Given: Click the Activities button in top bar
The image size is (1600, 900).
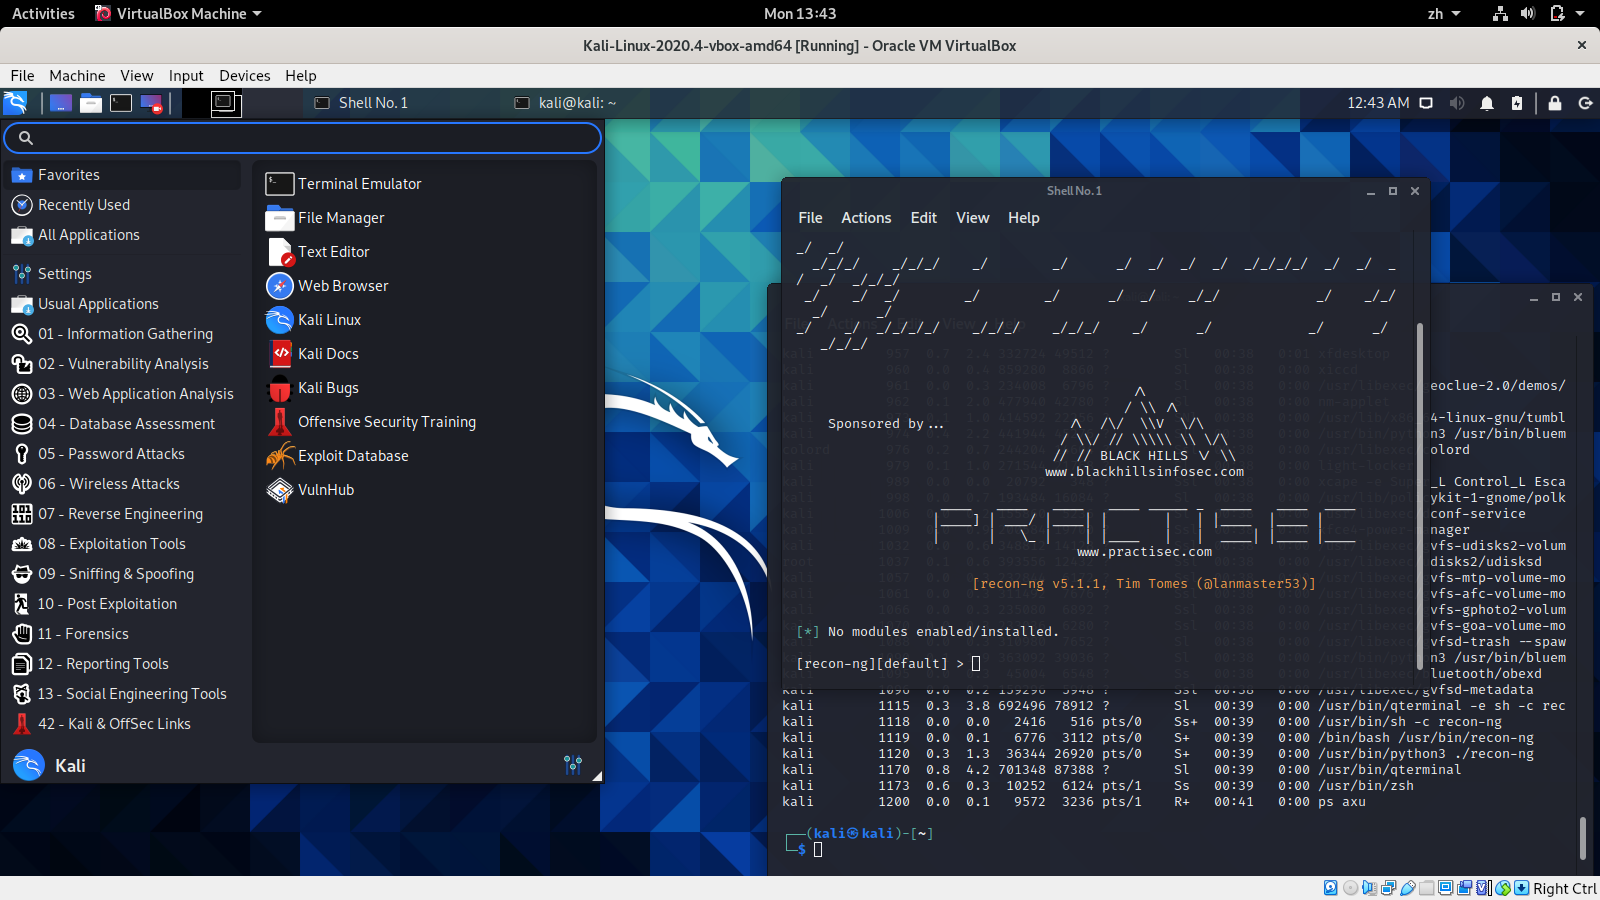Looking at the screenshot, I should tap(43, 14).
